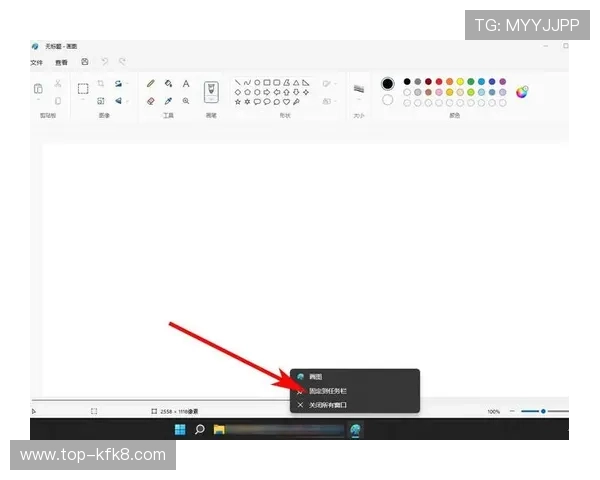Open the 查看 (View) menu
Image resolution: width=600 pixels, height=480 pixels.
(x=62, y=62)
